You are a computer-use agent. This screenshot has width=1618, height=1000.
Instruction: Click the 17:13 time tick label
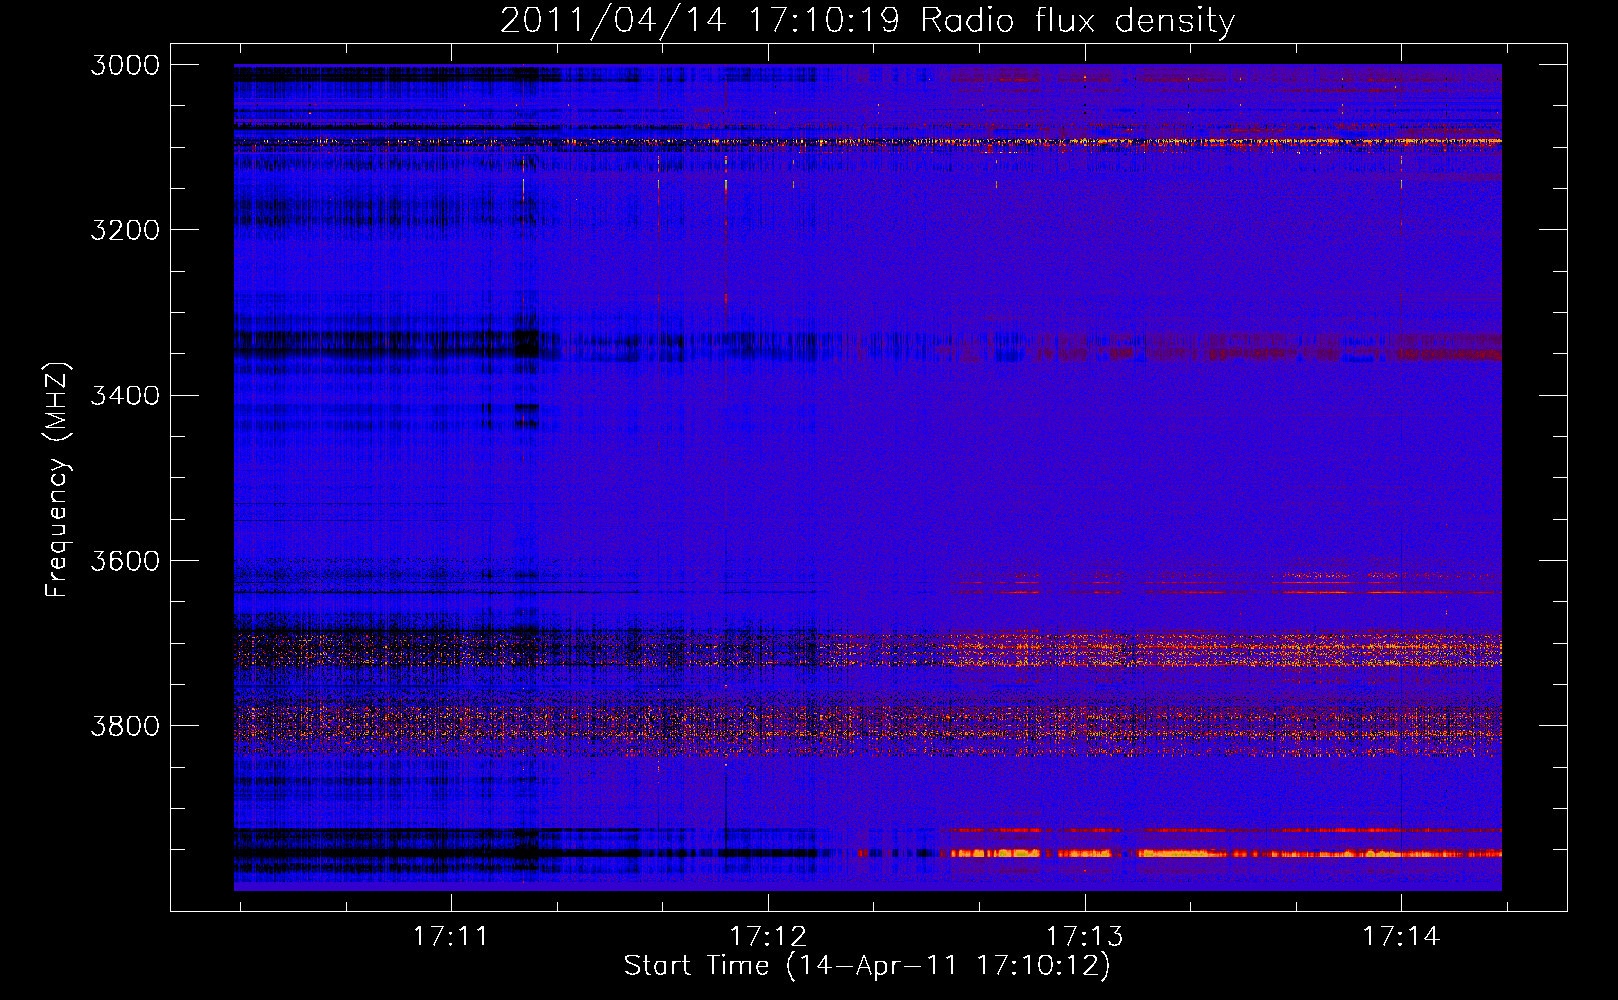tap(1085, 936)
